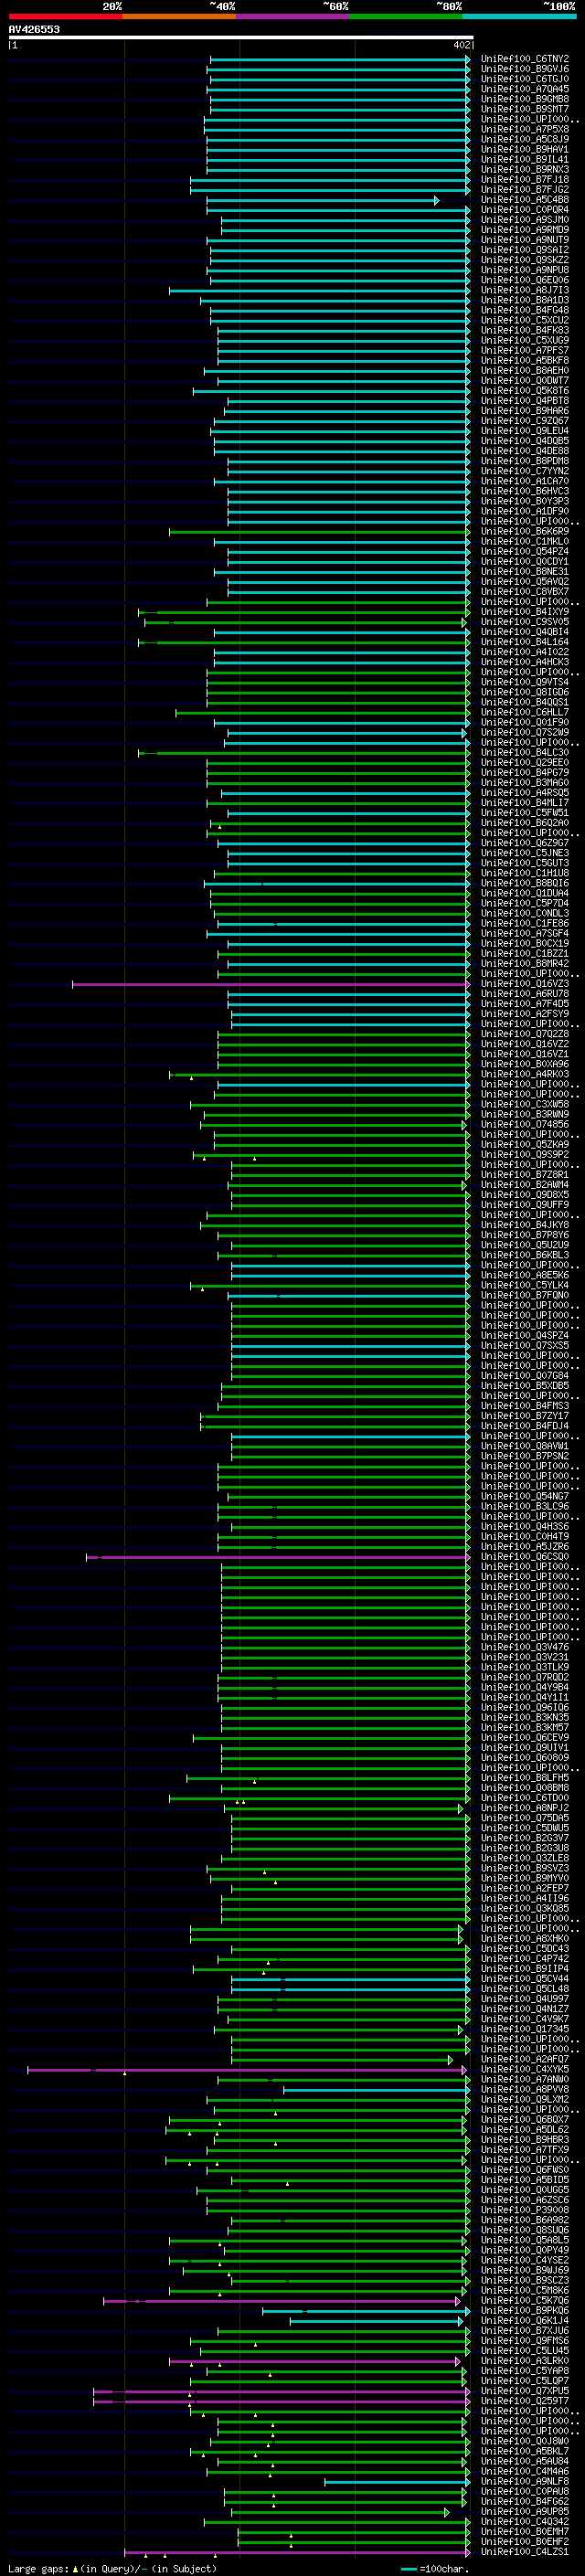585x2576 pixels.
Task: Select the UniRef100_Q7XPU5 label
Action: tap(525, 2391)
